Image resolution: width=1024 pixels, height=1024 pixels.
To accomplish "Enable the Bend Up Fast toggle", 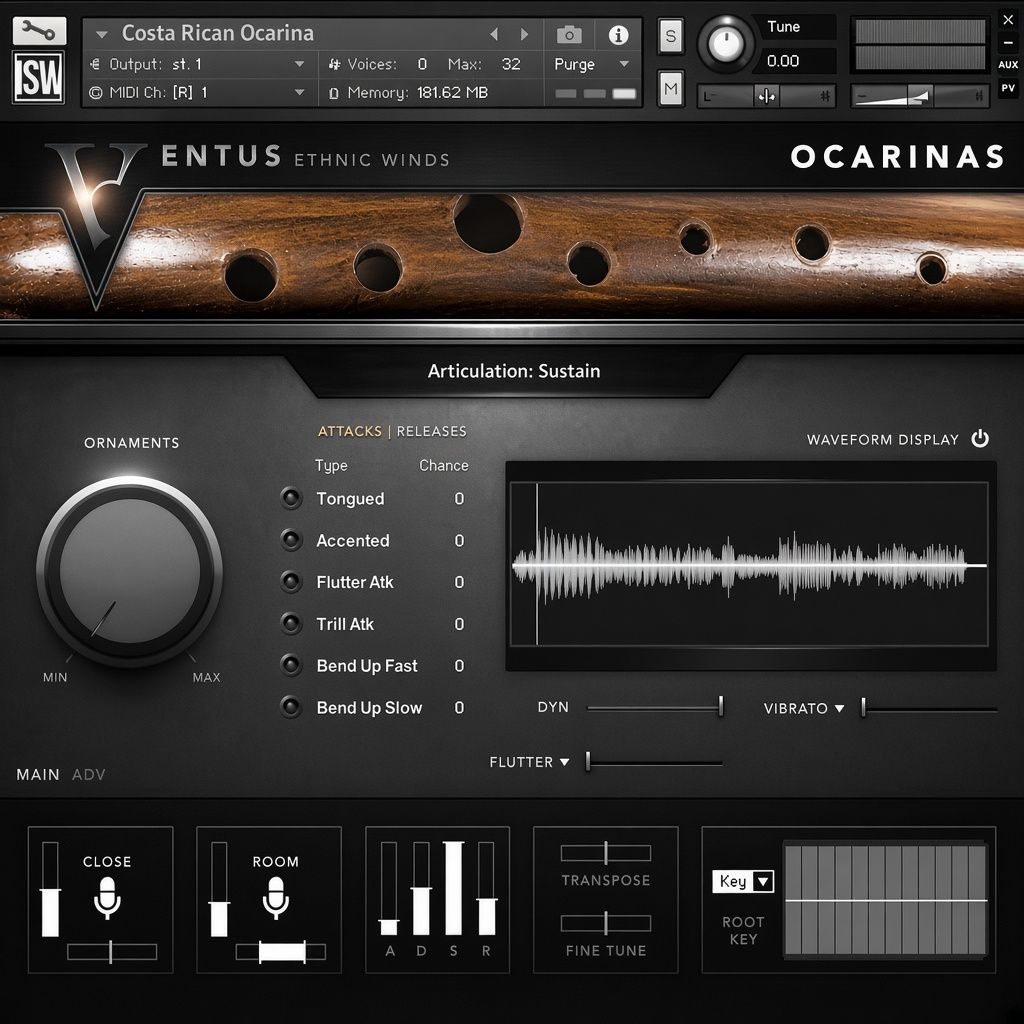I will (x=291, y=665).
